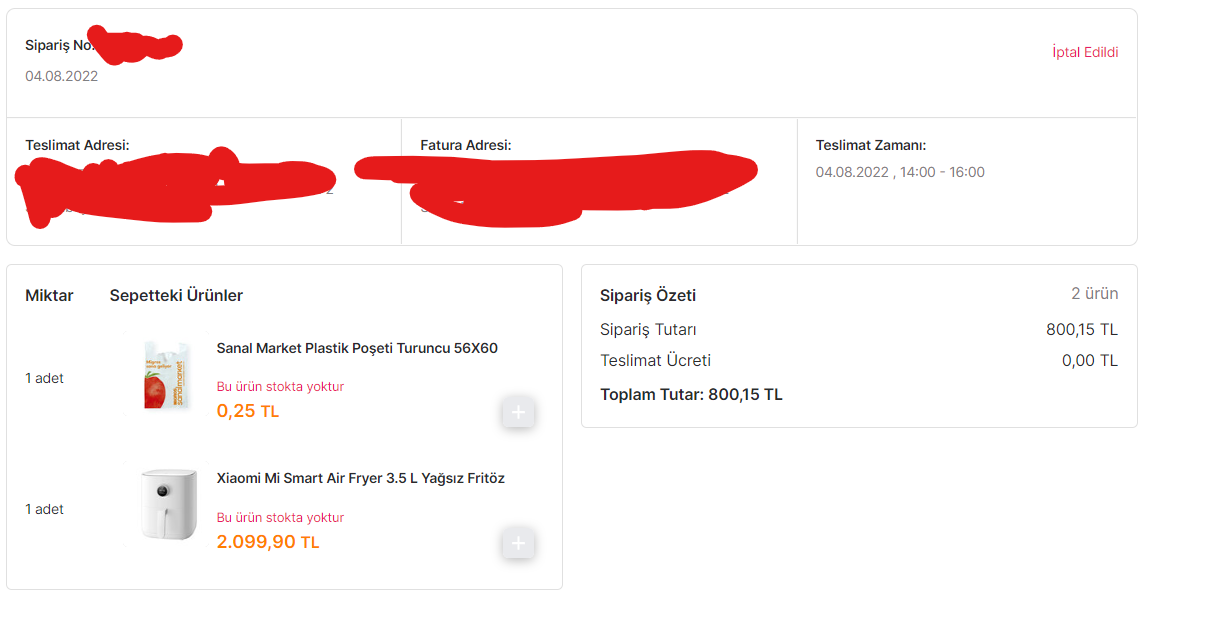The height and width of the screenshot is (643, 1225).
Task: Click the out-of-stock notice under Plastik Poşeti
Action: 280,386
